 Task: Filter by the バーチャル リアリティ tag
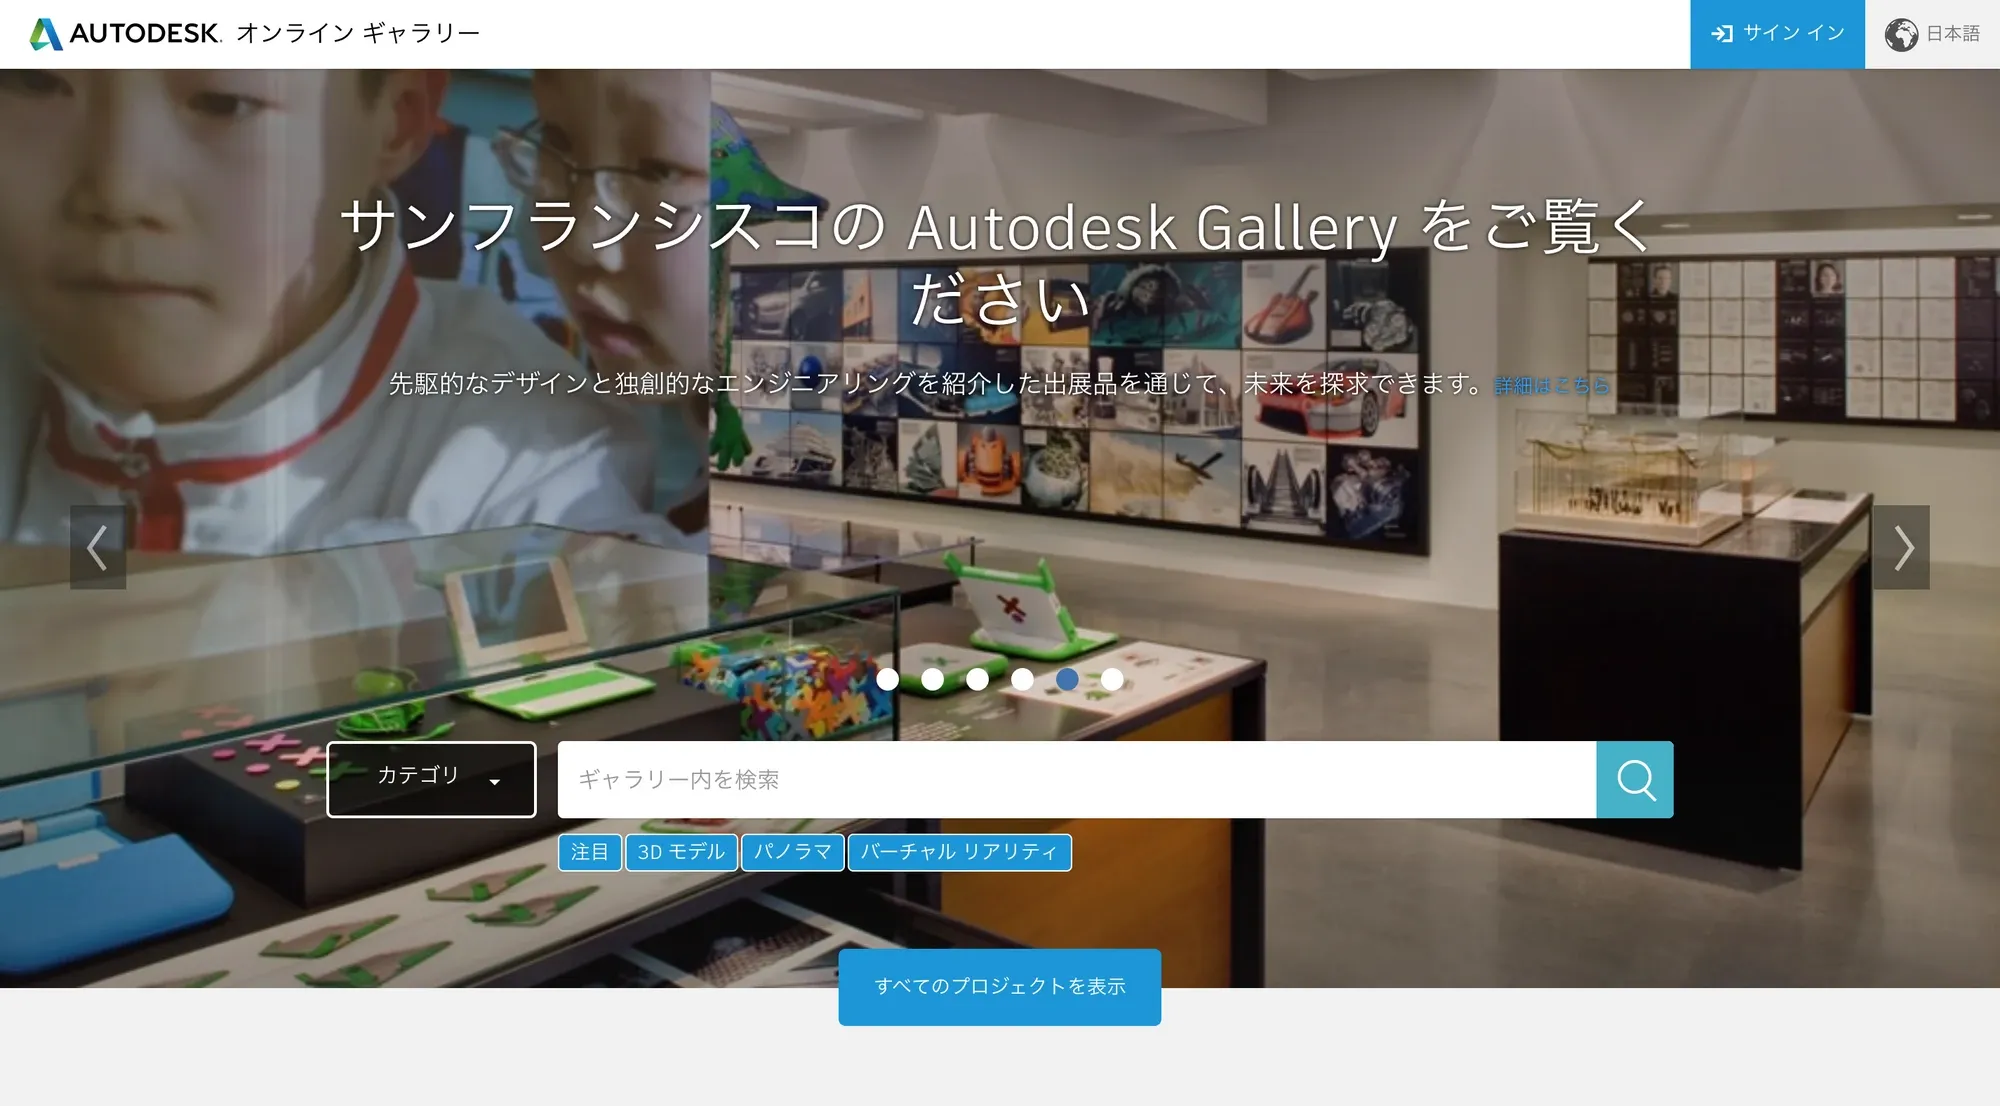(x=960, y=852)
